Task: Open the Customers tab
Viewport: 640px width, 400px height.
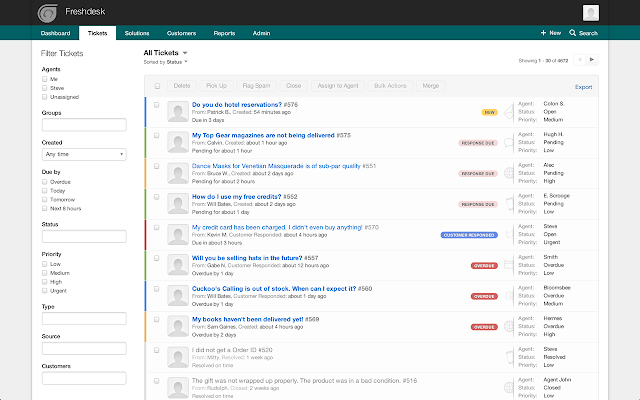Action: coord(182,33)
